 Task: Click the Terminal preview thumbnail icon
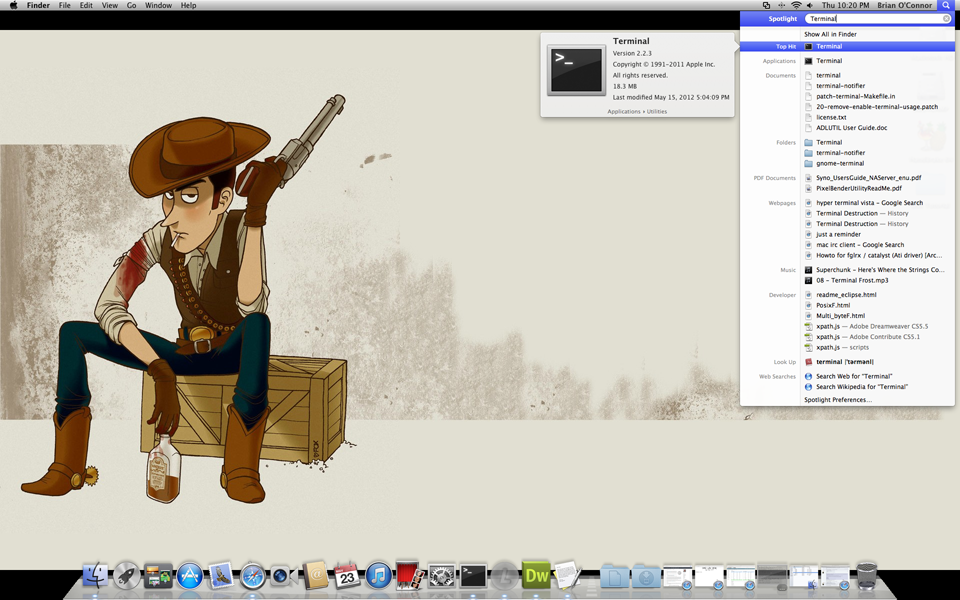click(576, 70)
